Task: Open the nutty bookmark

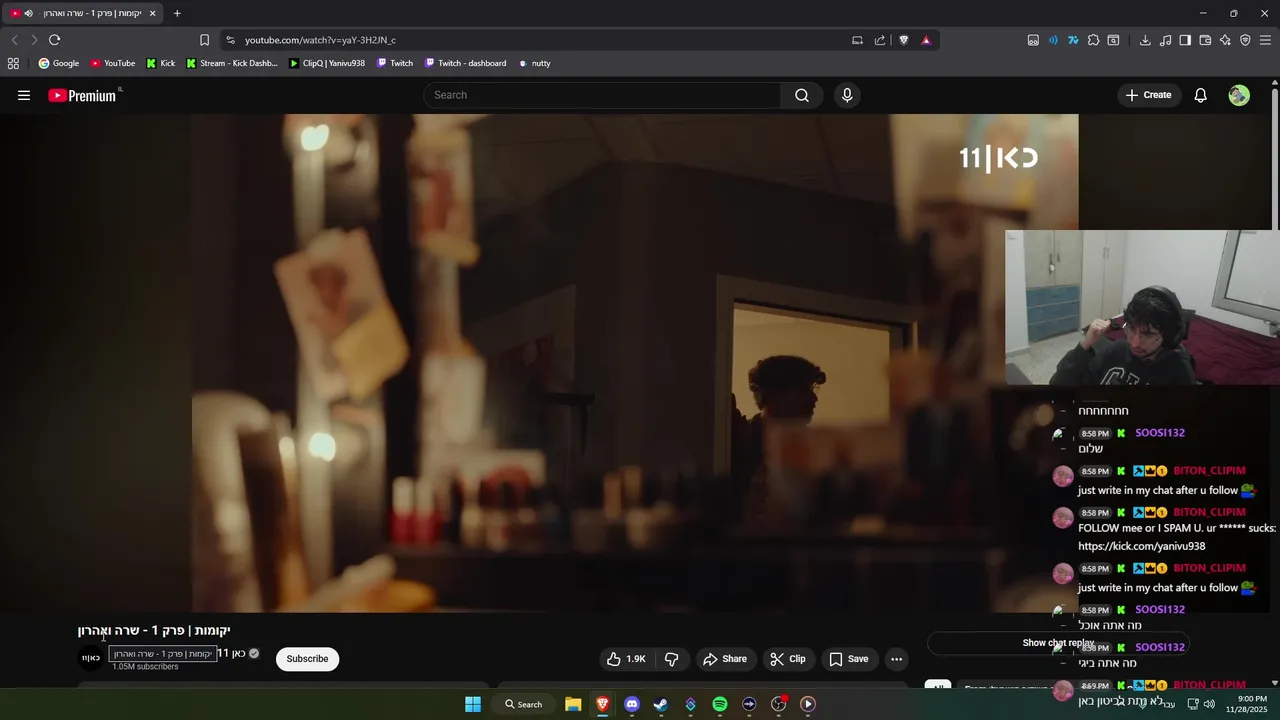Action: pos(534,63)
